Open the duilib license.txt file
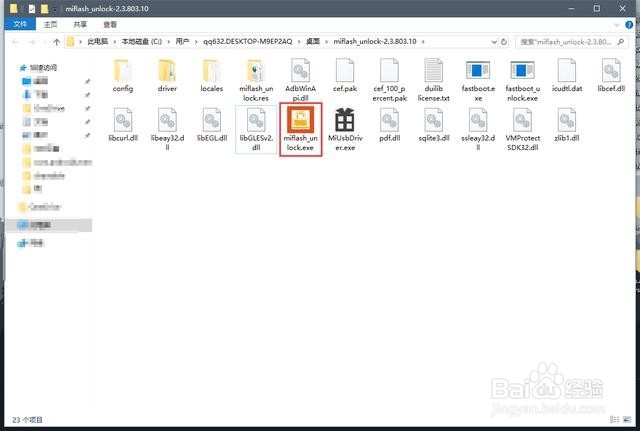640x431 pixels. (433, 80)
